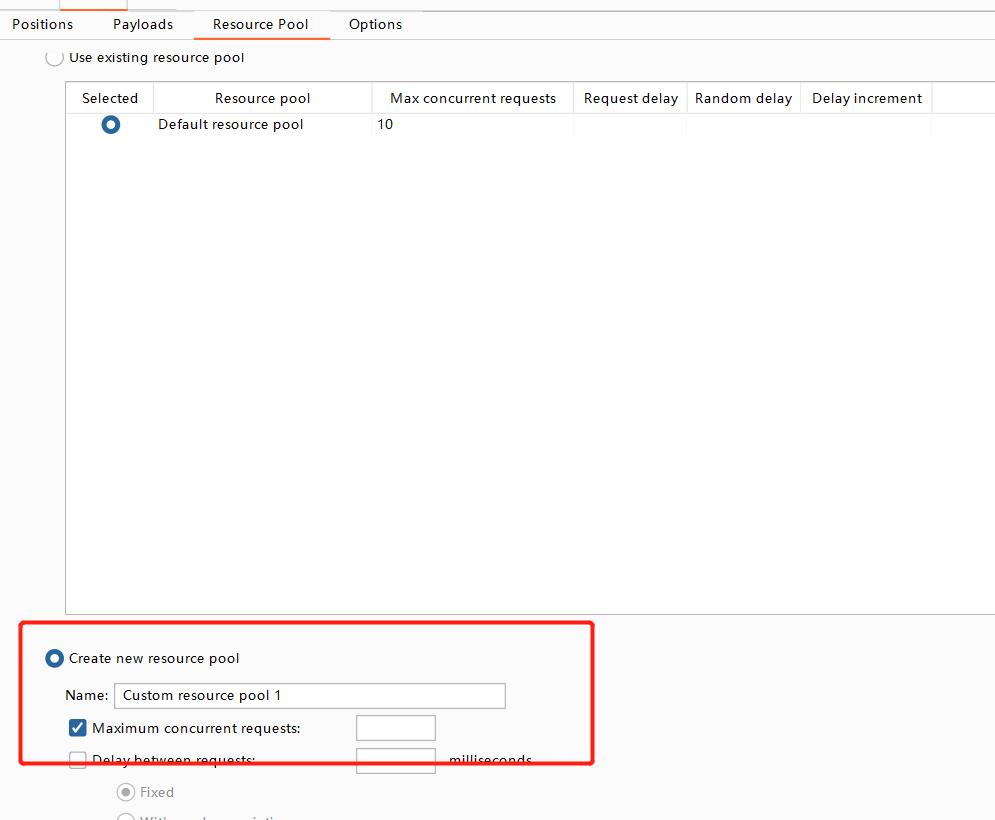Select the Resource Pool tab
This screenshot has width=995, height=820.
point(260,24)
